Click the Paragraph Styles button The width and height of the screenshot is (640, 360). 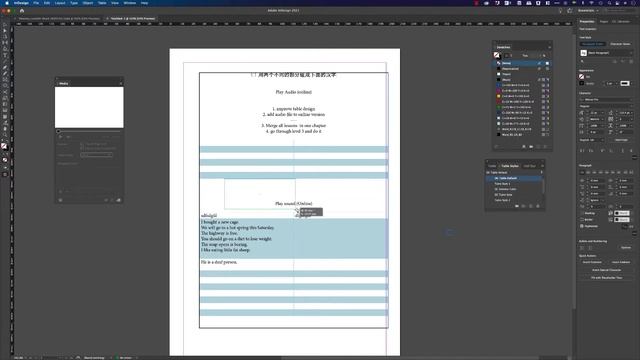pyautogui.click(x=593, y=44)
